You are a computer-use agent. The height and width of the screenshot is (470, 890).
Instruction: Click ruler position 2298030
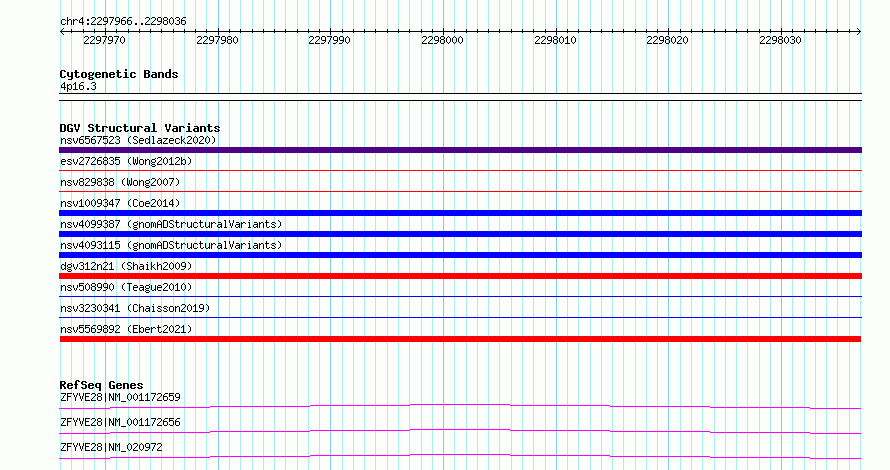[x=780, y=40]
